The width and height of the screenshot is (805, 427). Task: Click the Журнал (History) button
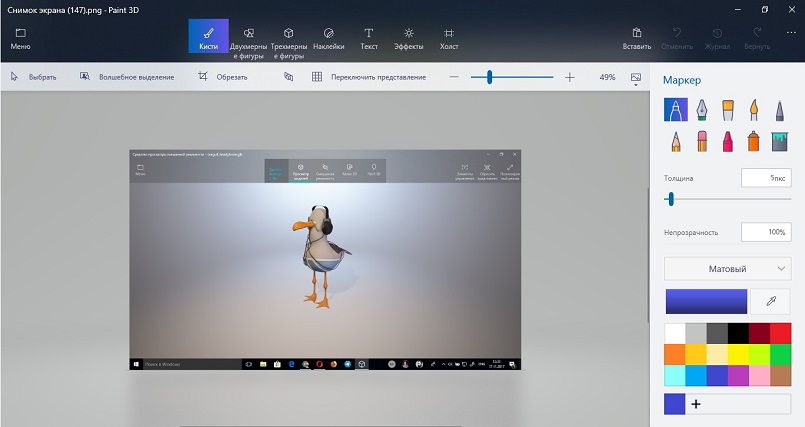pos(717,39)
